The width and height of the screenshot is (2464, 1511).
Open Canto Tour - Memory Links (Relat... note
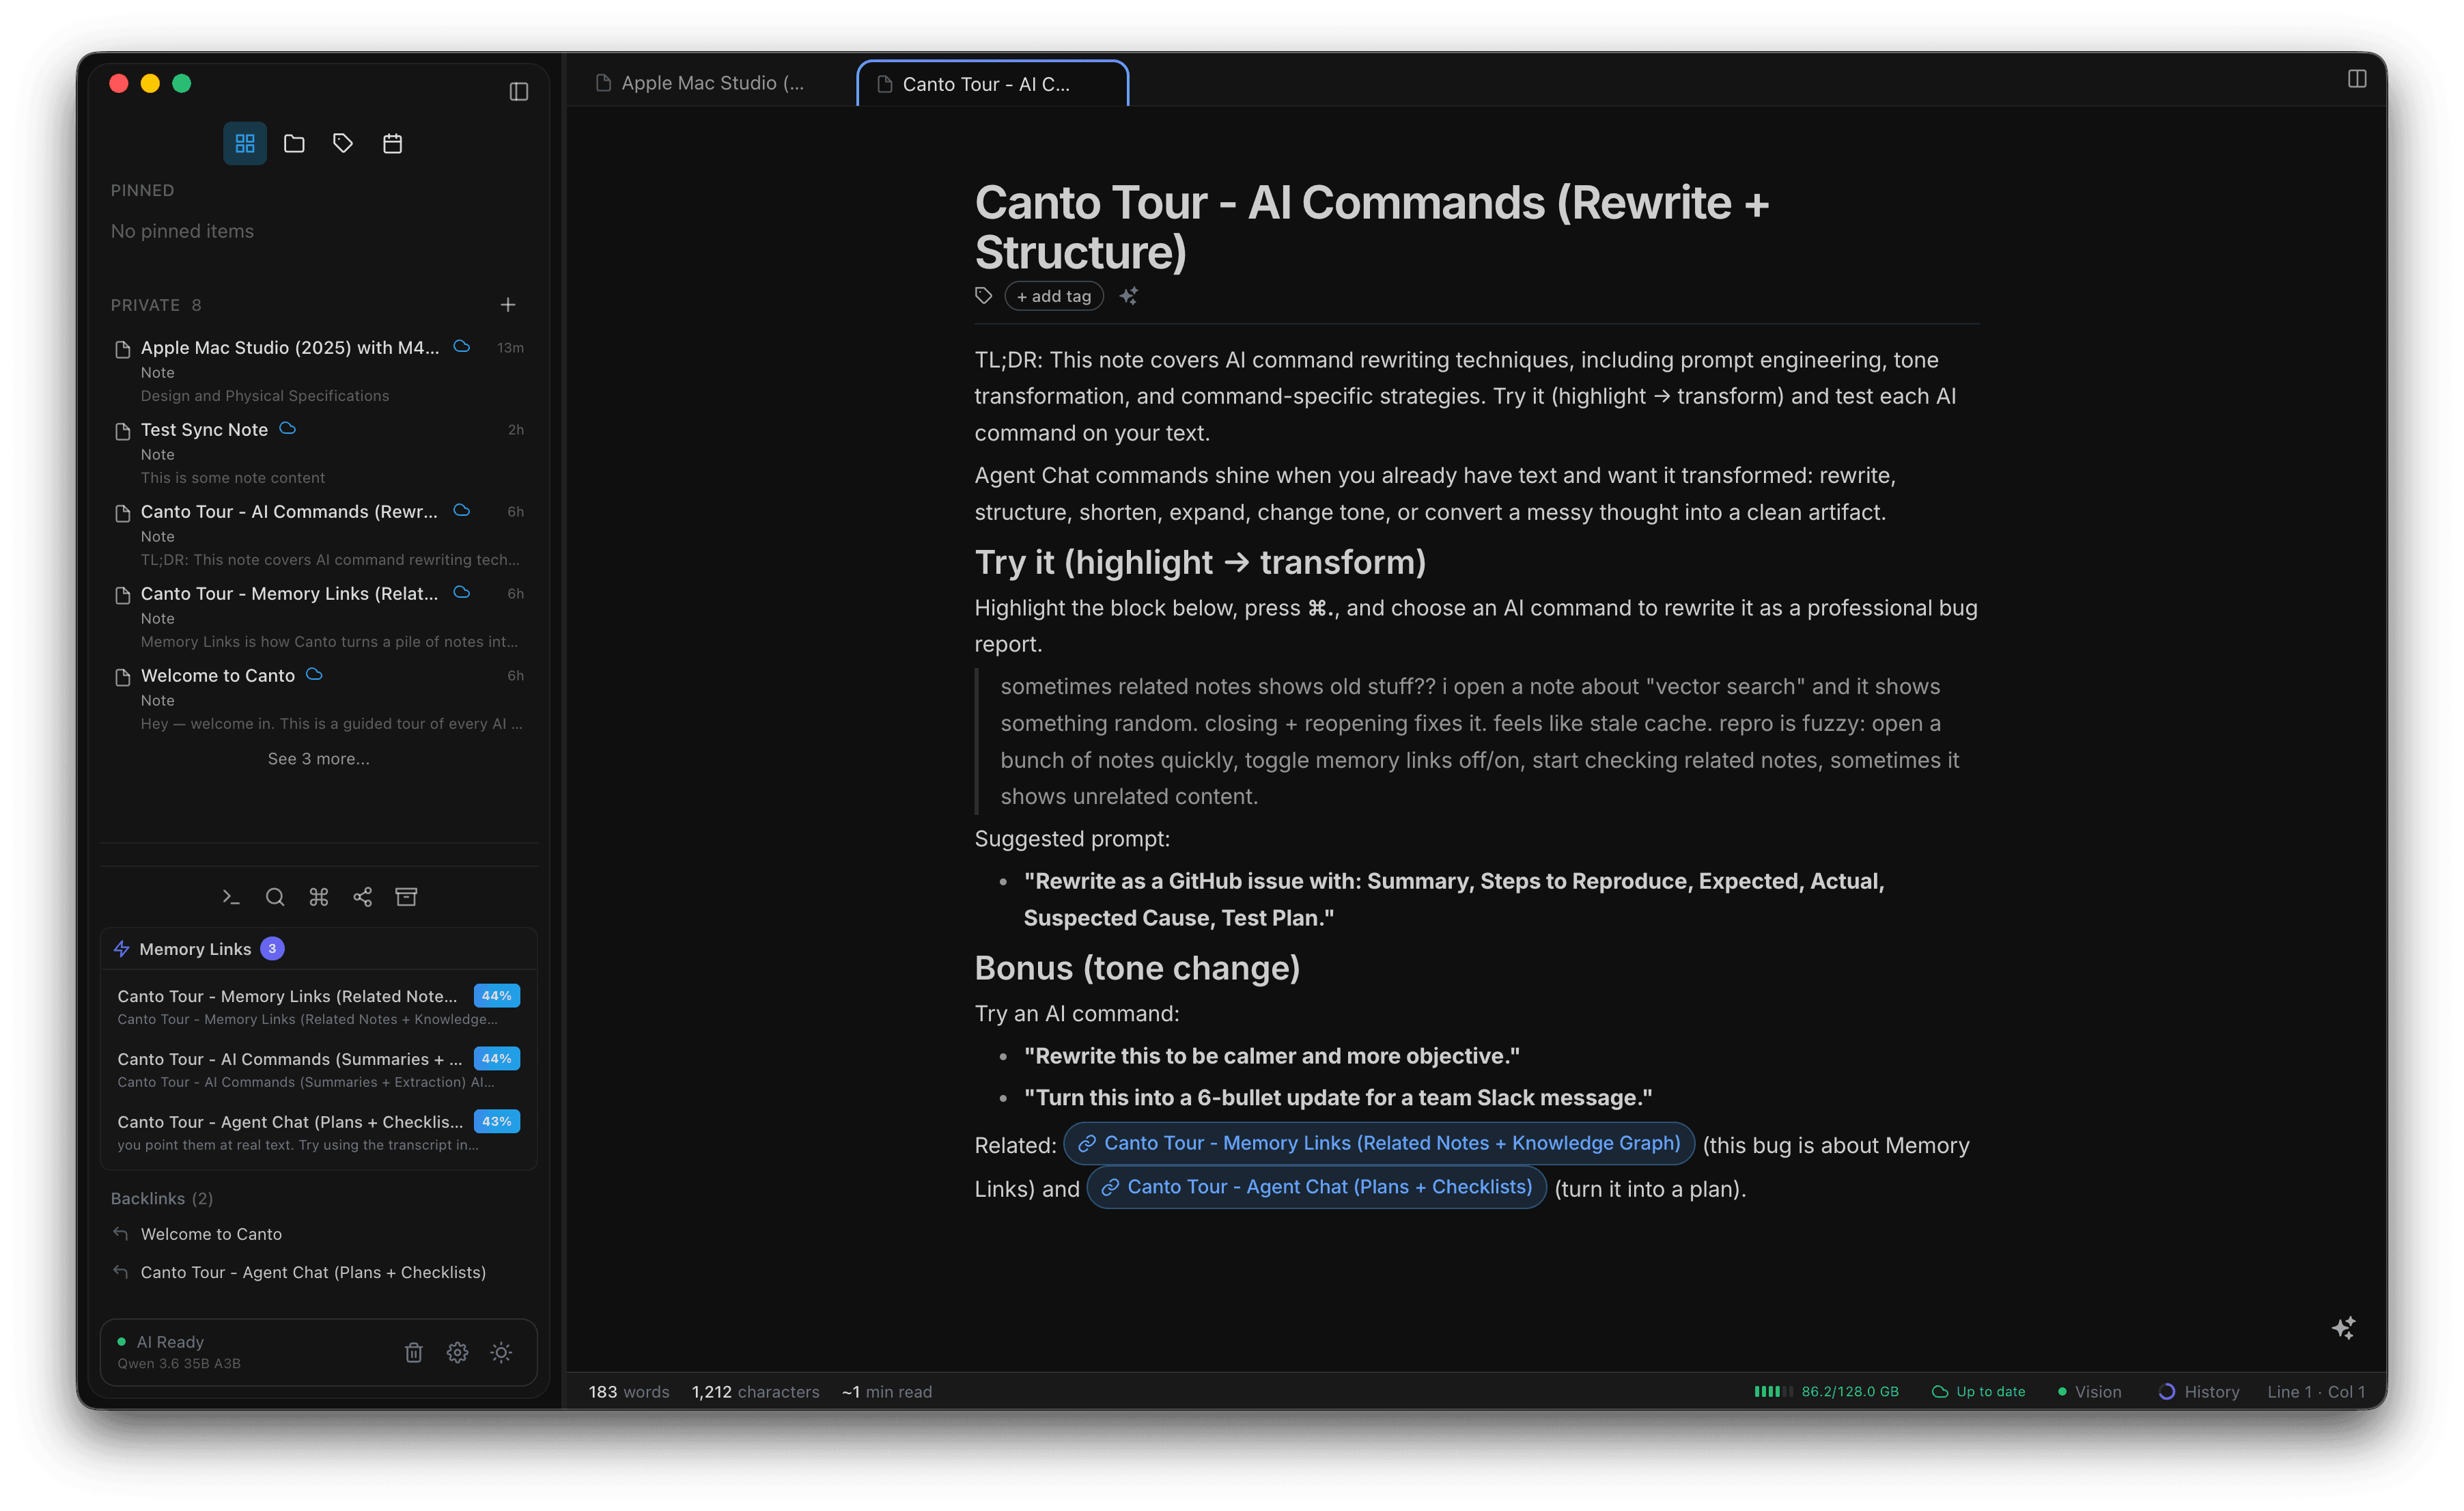[x=318, y=616]
